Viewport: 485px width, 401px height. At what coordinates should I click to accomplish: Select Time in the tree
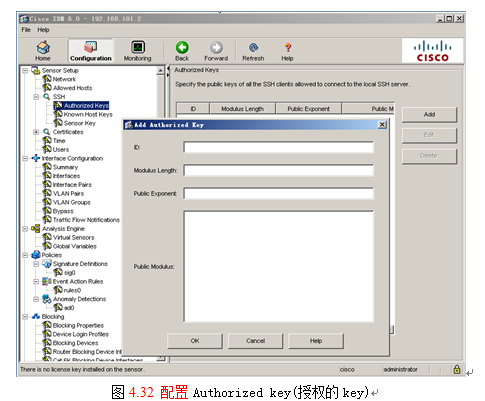[x=59, y=141]
